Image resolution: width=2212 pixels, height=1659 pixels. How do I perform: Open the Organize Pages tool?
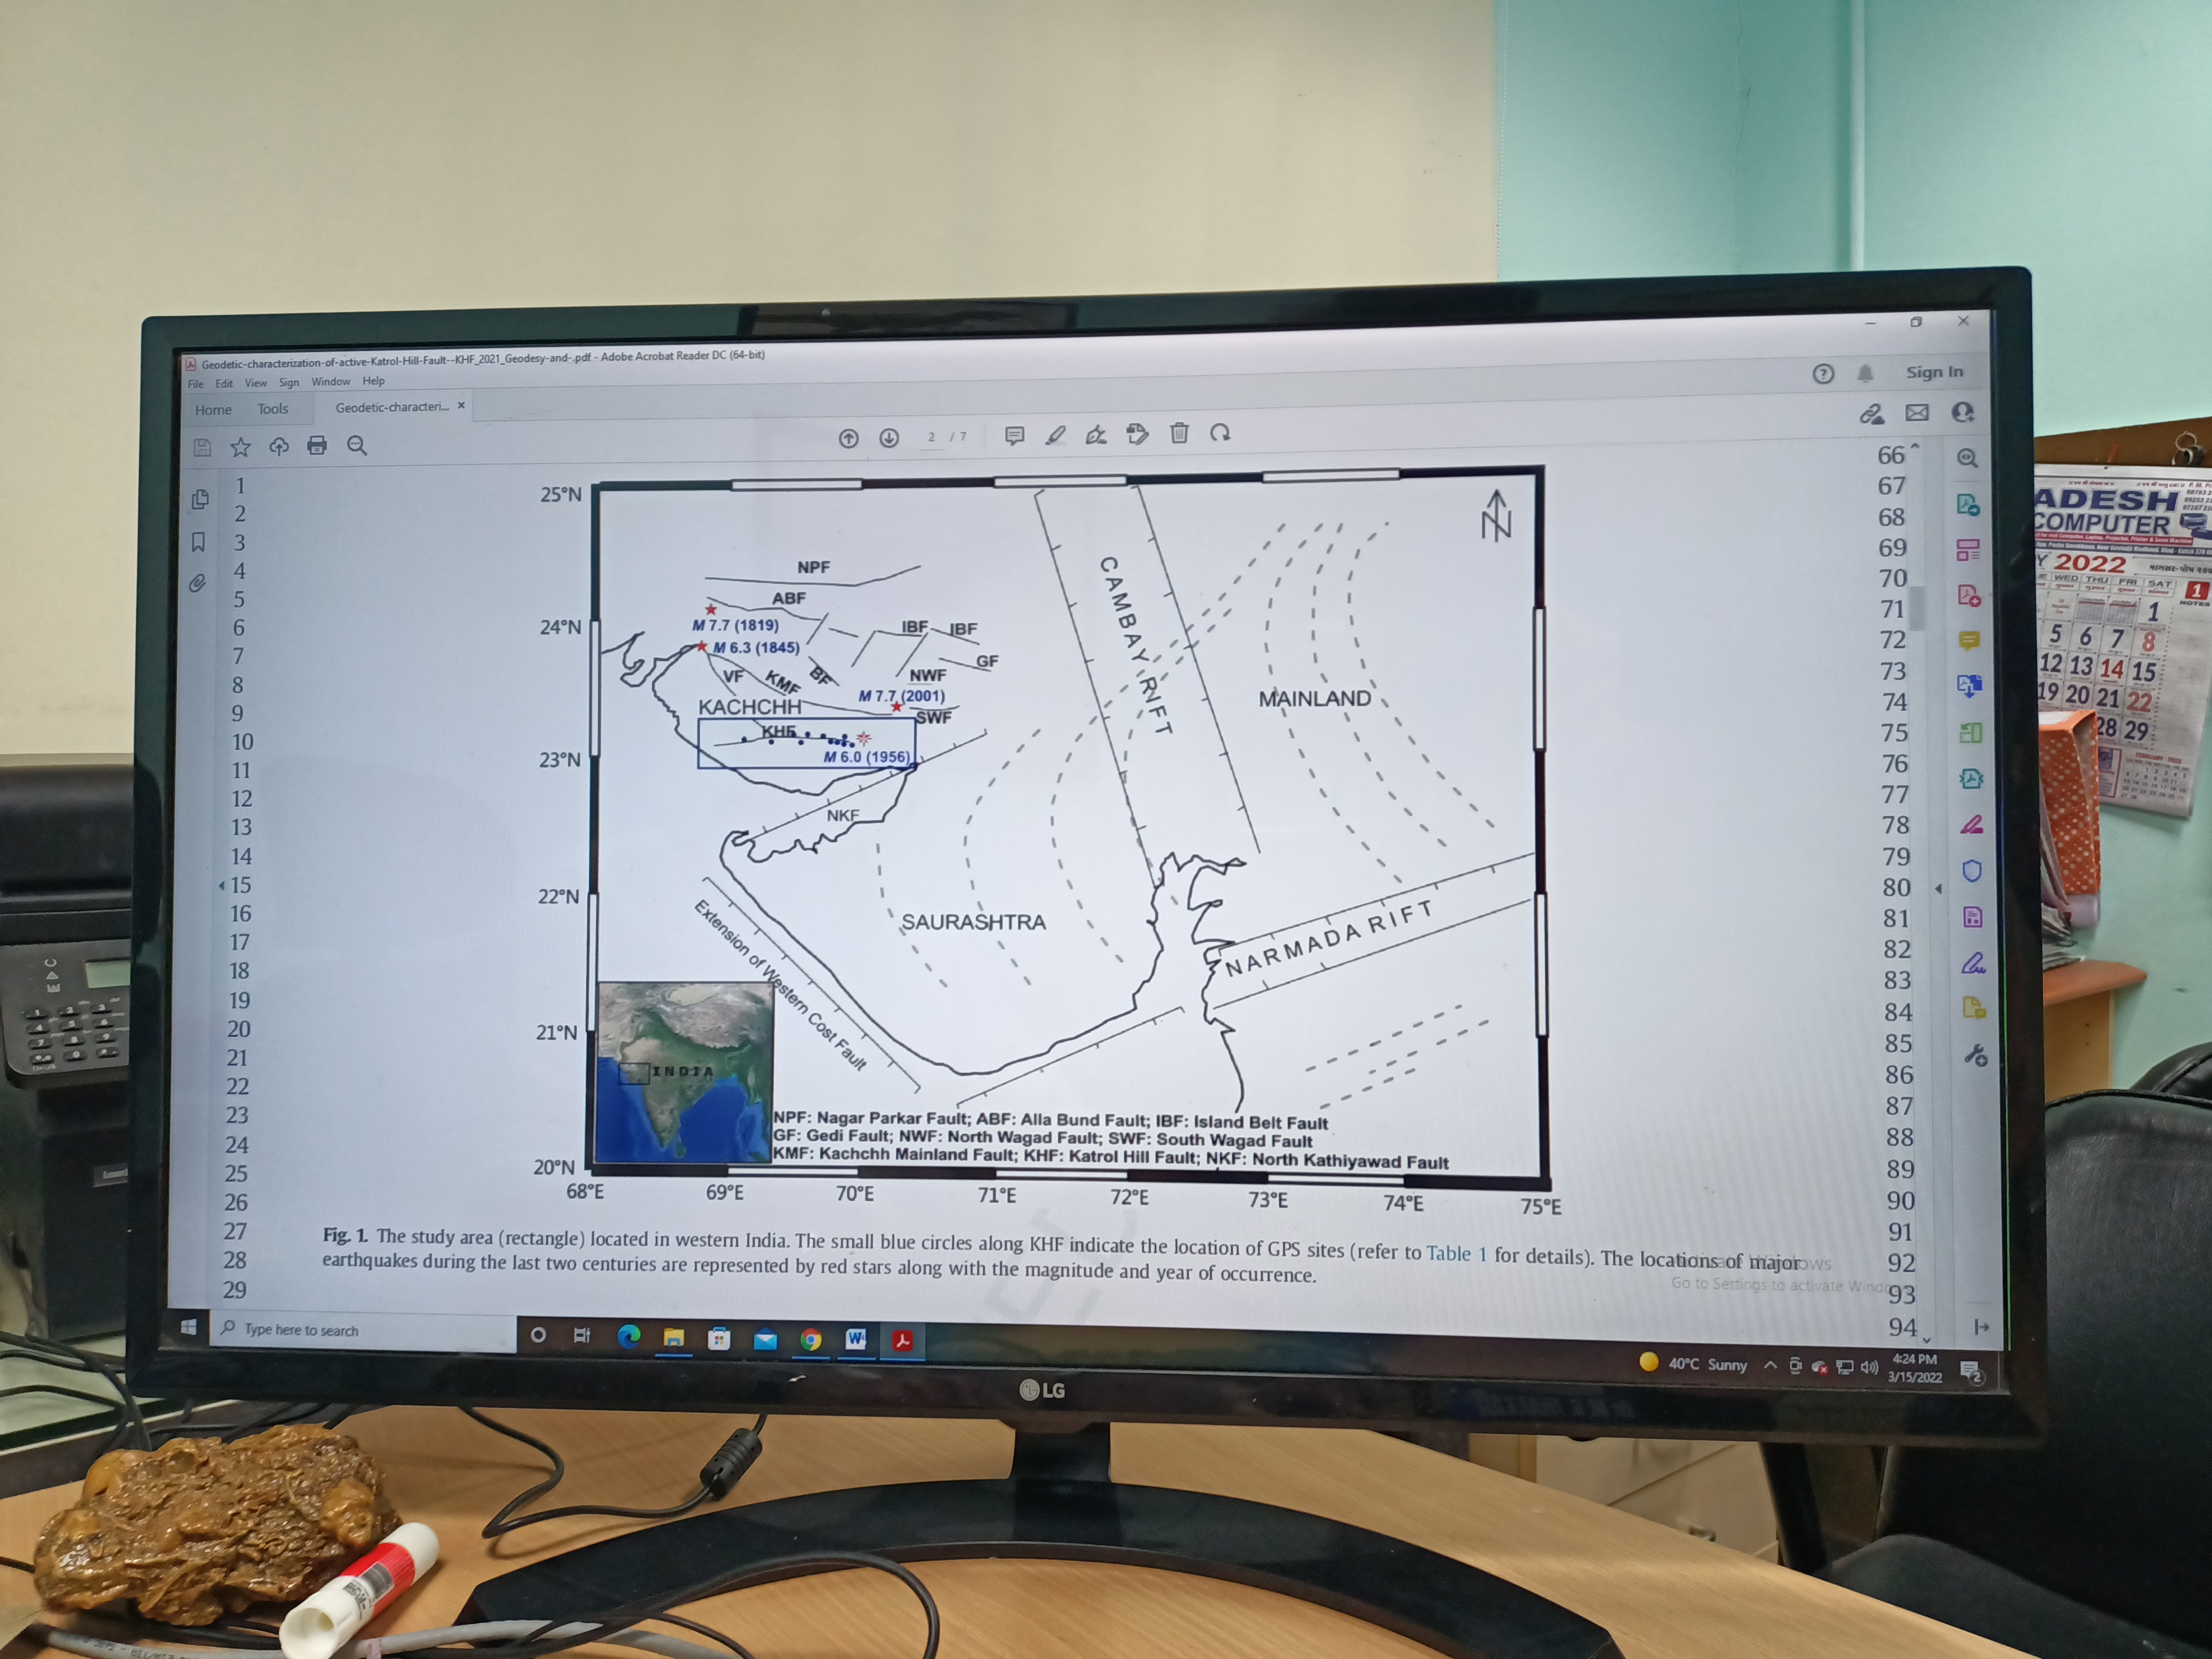1970,733
